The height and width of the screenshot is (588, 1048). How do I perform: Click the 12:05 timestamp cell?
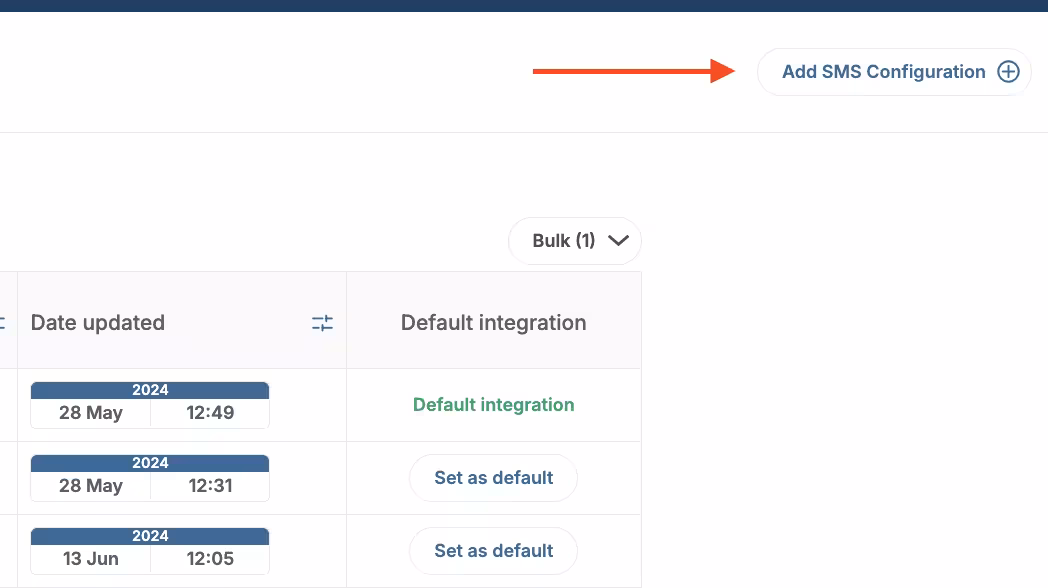[x=210, y=558]
